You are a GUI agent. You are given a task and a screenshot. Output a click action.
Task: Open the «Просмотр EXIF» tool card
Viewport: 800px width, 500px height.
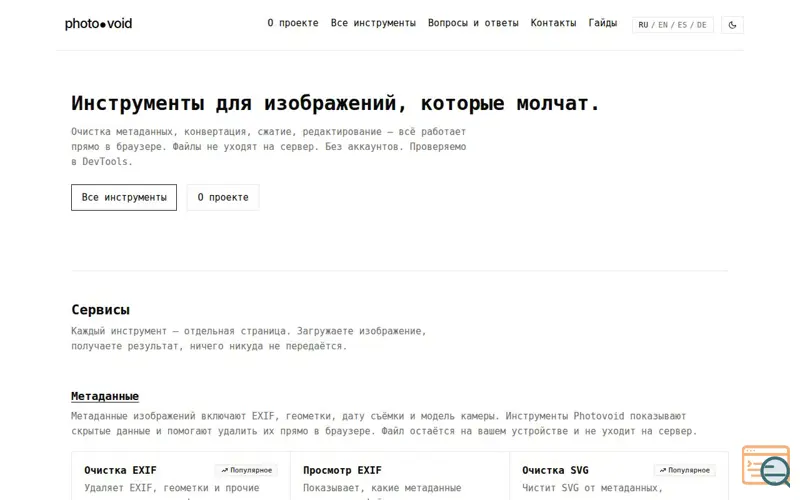[x=399, y=476]
